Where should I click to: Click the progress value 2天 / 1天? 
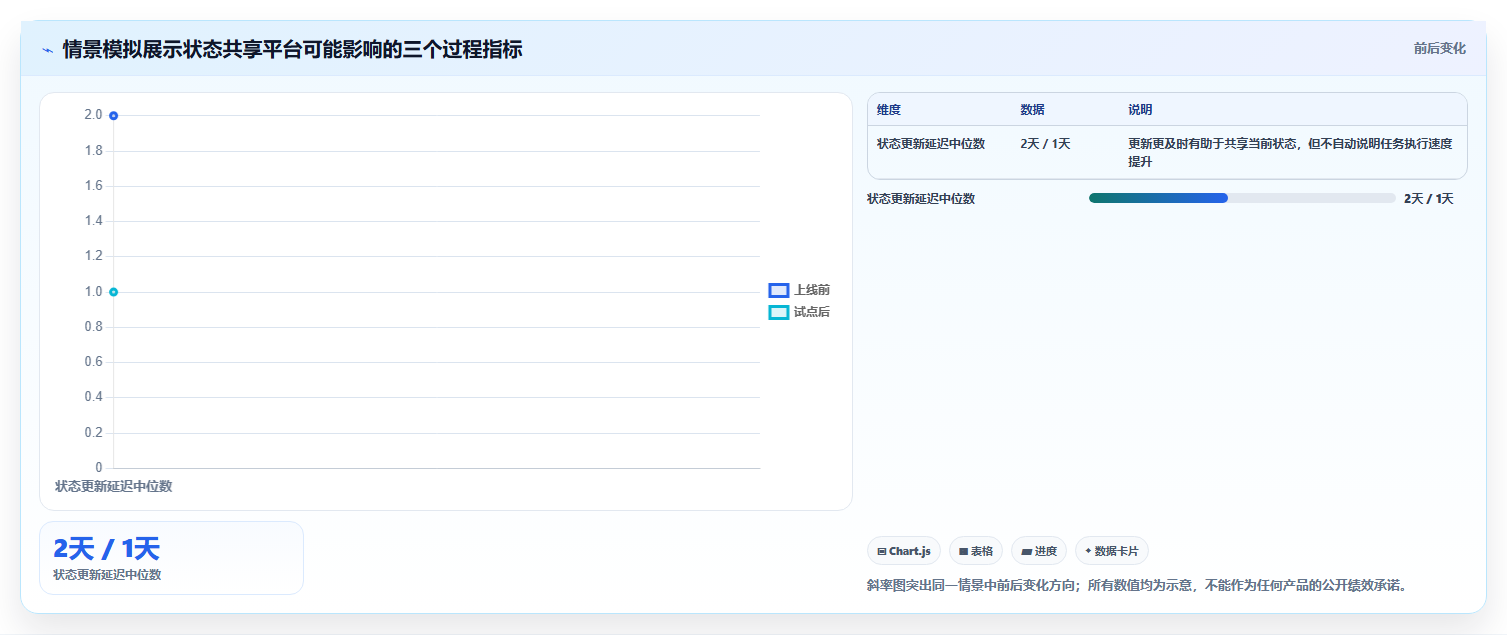(1429, 199)
